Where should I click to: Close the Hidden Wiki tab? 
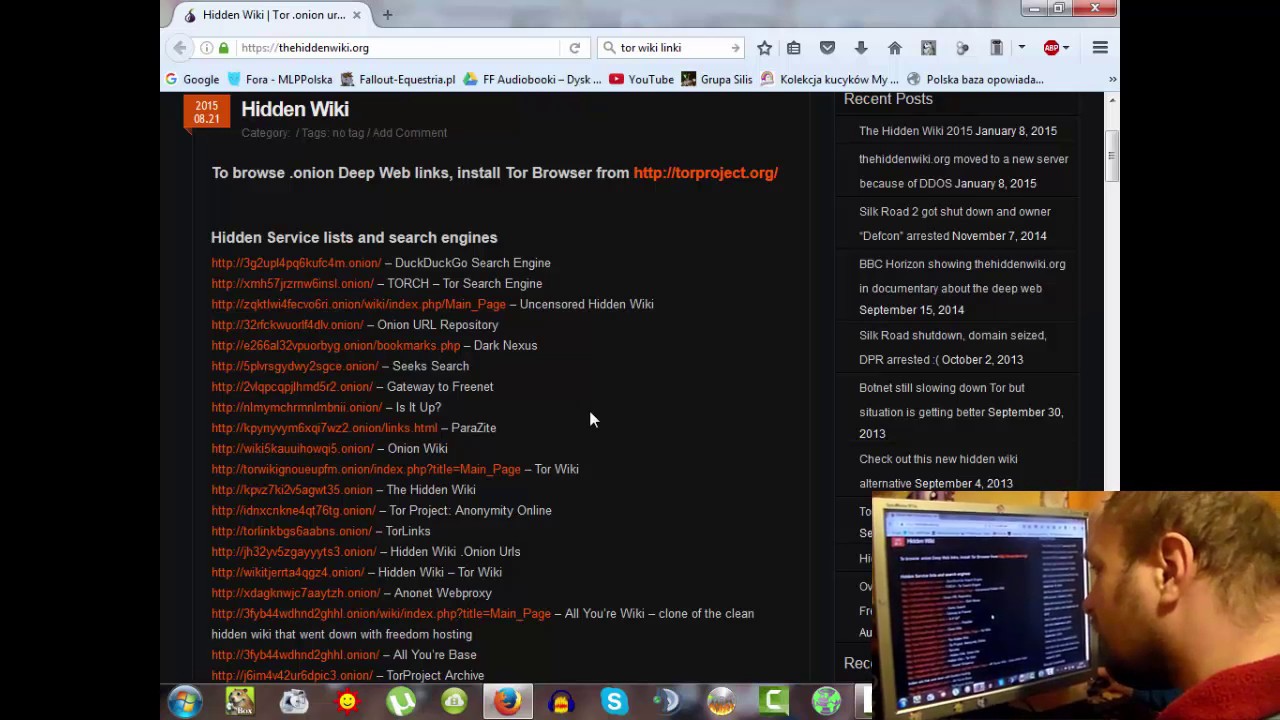coord(357,15)
